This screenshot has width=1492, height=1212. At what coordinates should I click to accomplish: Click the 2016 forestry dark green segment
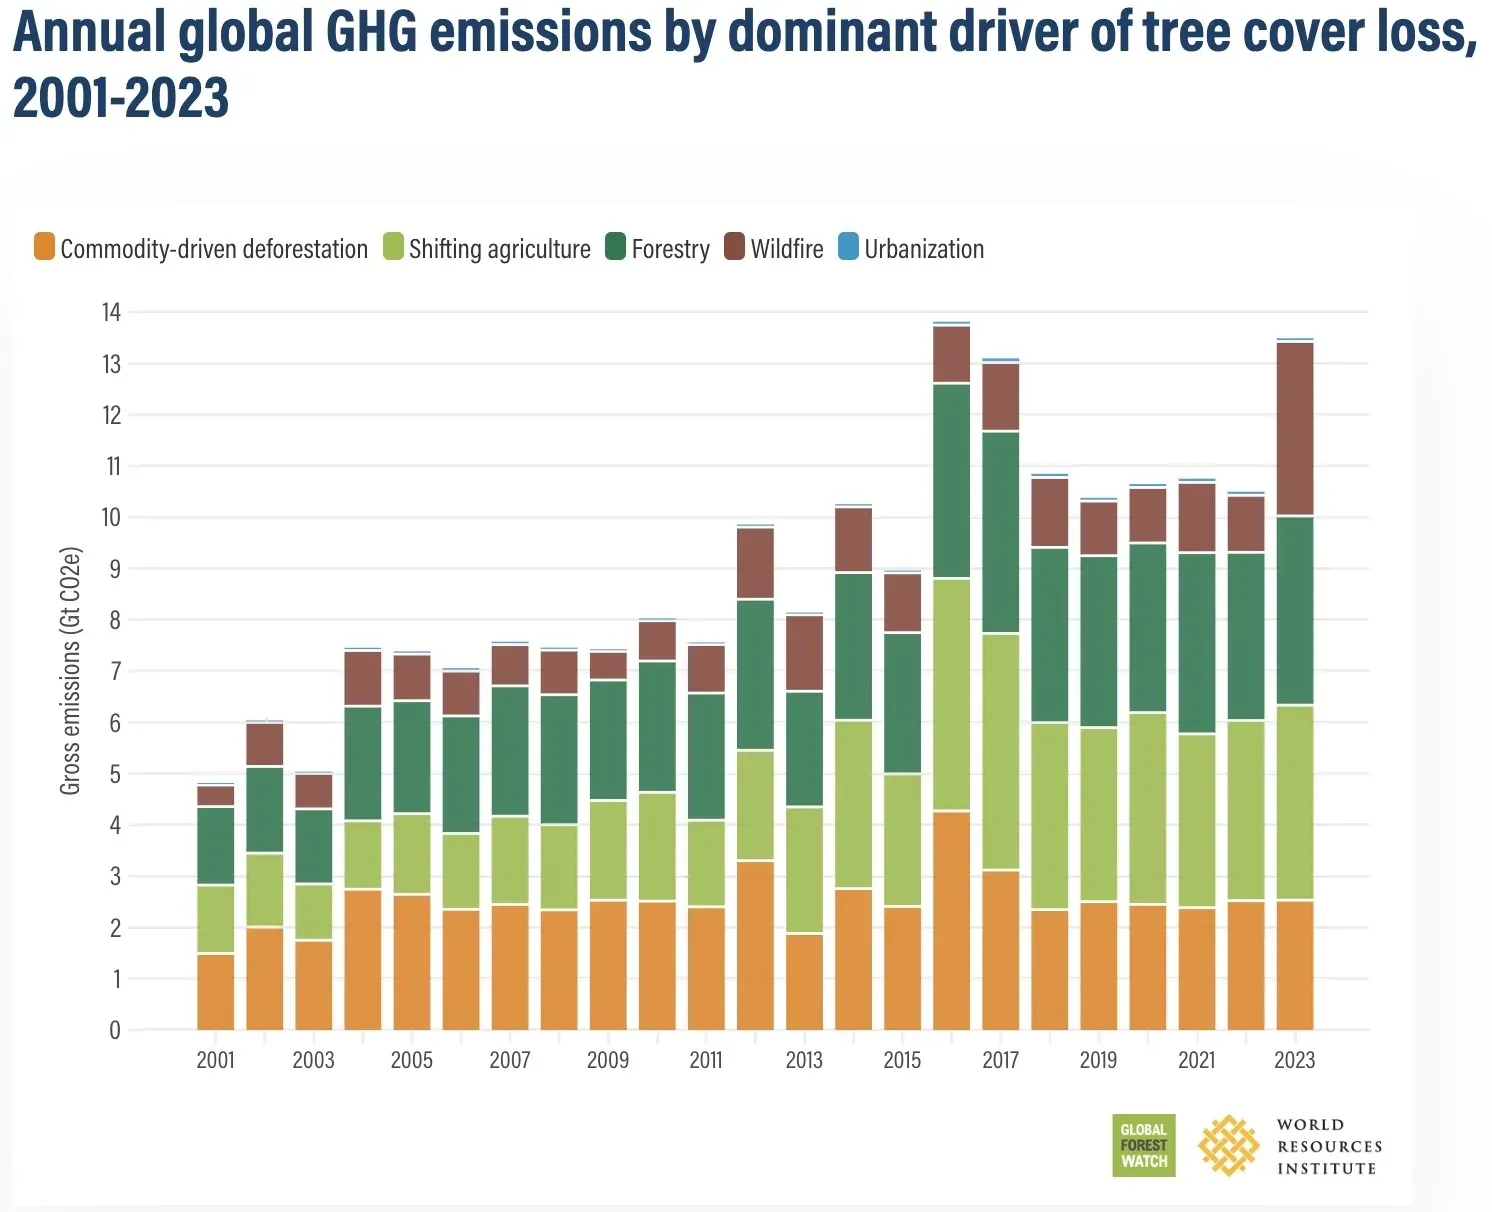pyautogui.click(x=952, y=481)
